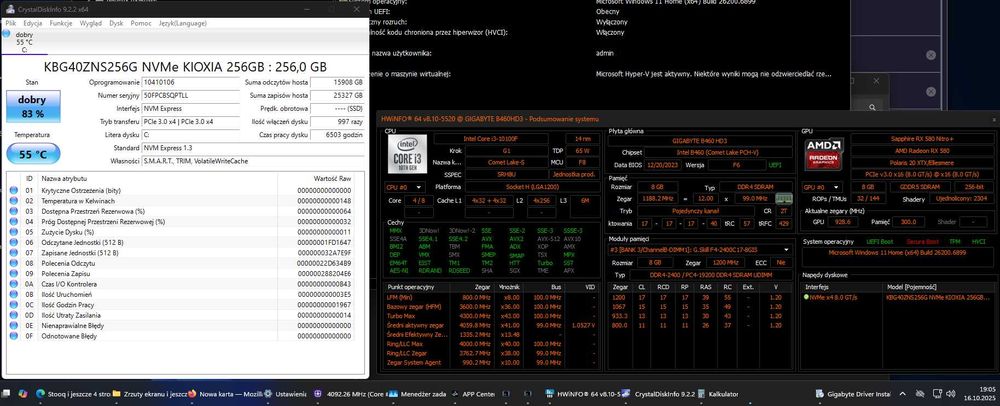
Task: Expand hidden system tray icons chevron
Action: (902, 394)
